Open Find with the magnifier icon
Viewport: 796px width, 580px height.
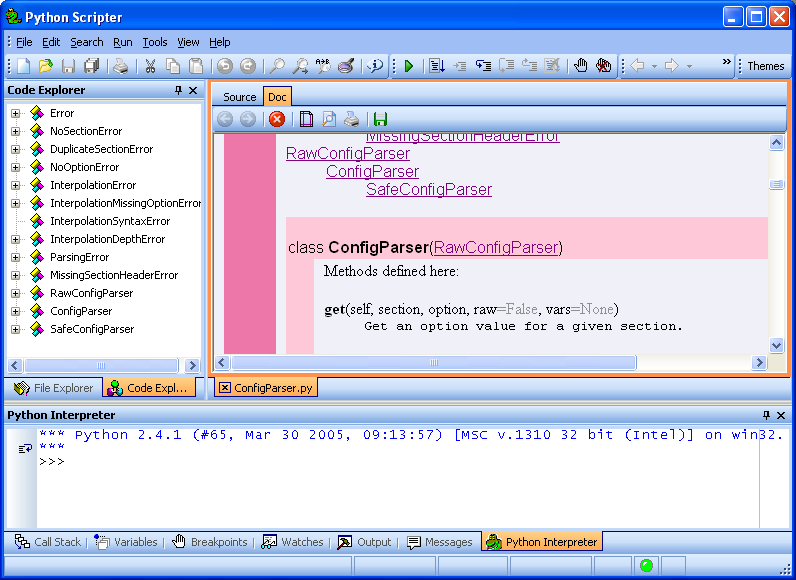point(277,66)
